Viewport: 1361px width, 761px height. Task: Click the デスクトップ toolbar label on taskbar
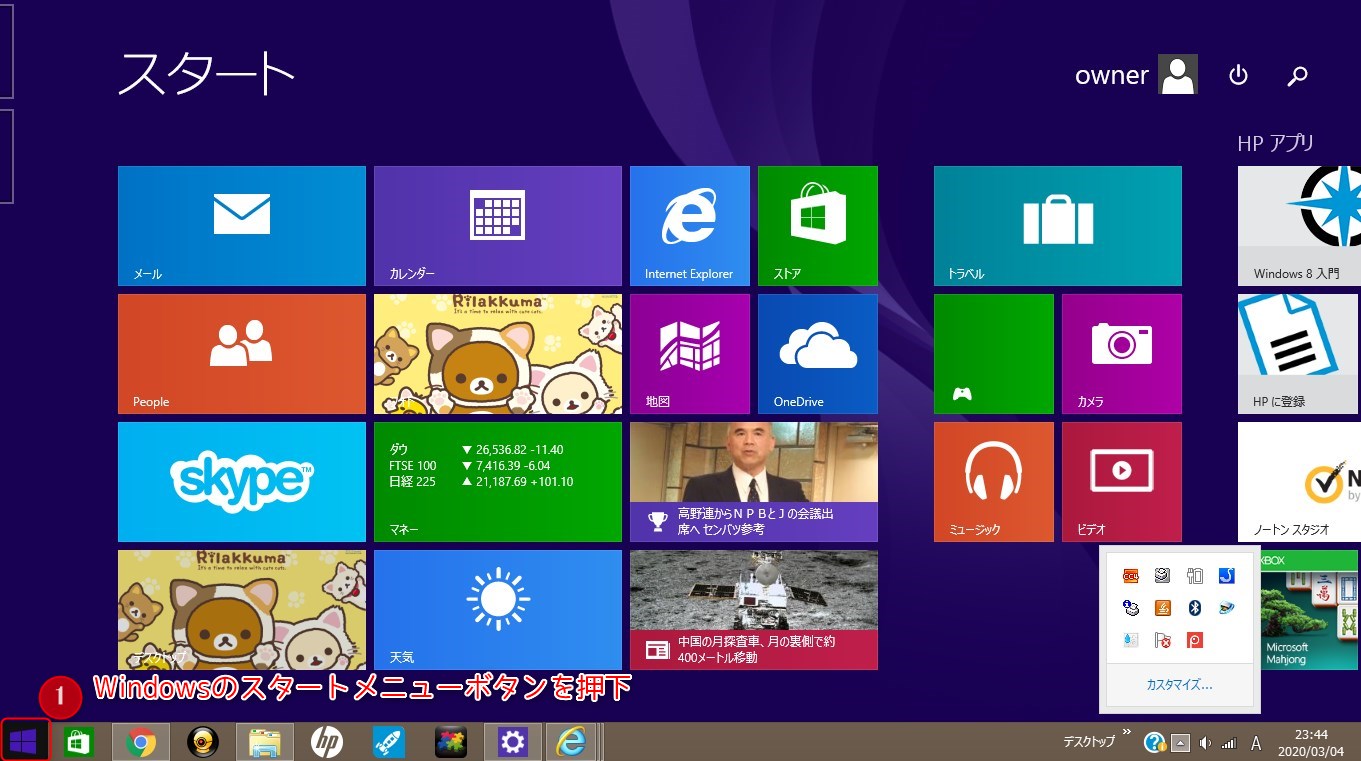pyautogui.click(x=1088, y=742)
